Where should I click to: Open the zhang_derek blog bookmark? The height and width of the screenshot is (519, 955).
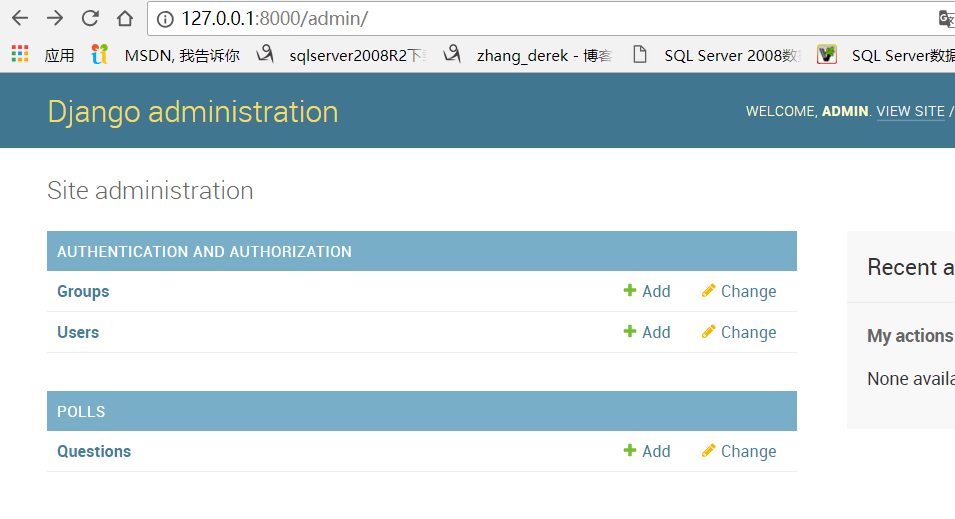527,55
